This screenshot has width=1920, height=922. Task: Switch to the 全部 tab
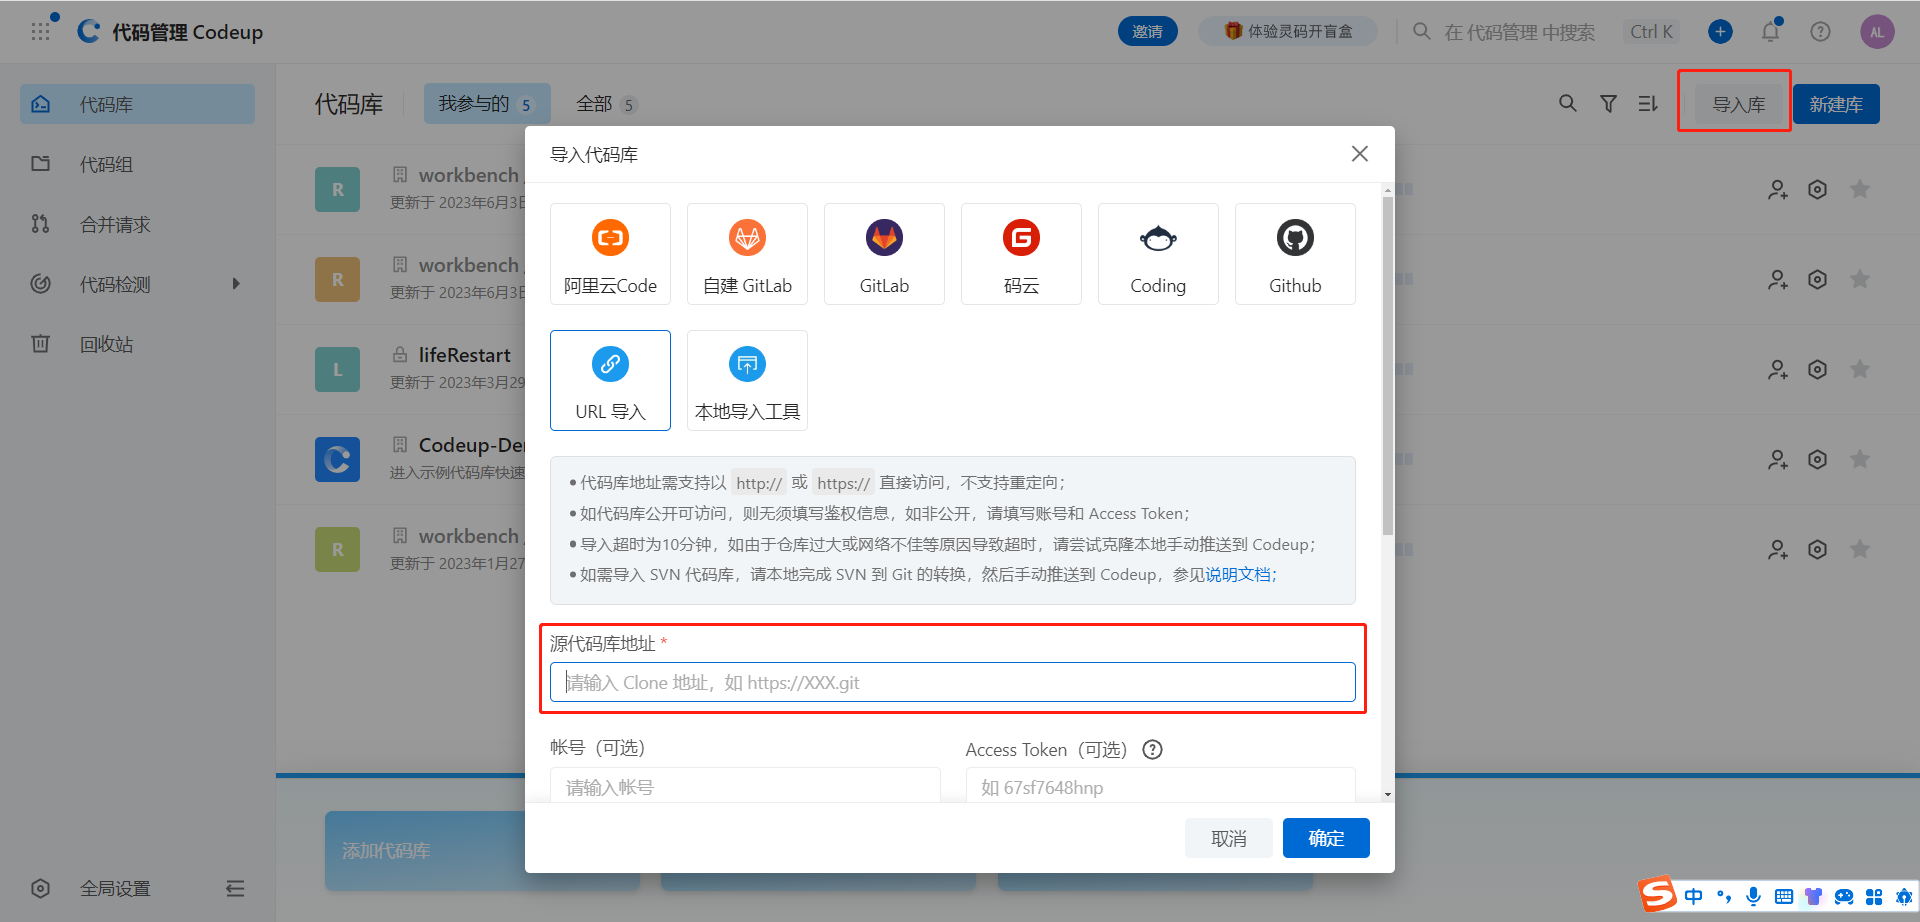tap(606, 104)
